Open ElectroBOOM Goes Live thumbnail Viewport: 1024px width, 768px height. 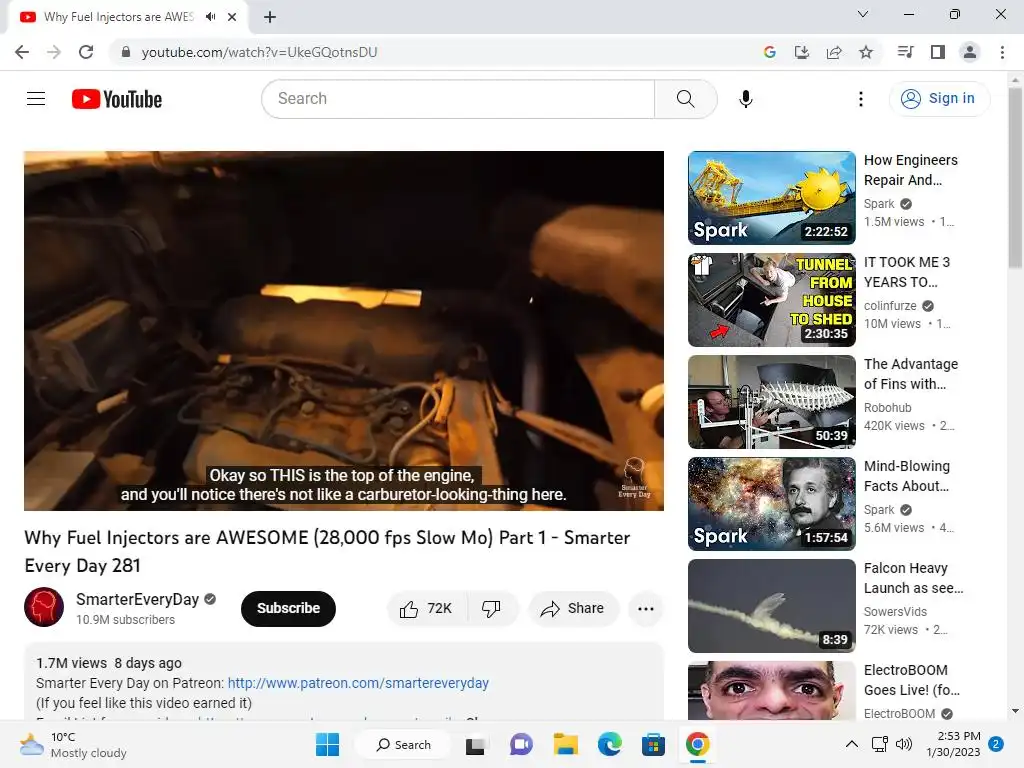tap(772, 691)
